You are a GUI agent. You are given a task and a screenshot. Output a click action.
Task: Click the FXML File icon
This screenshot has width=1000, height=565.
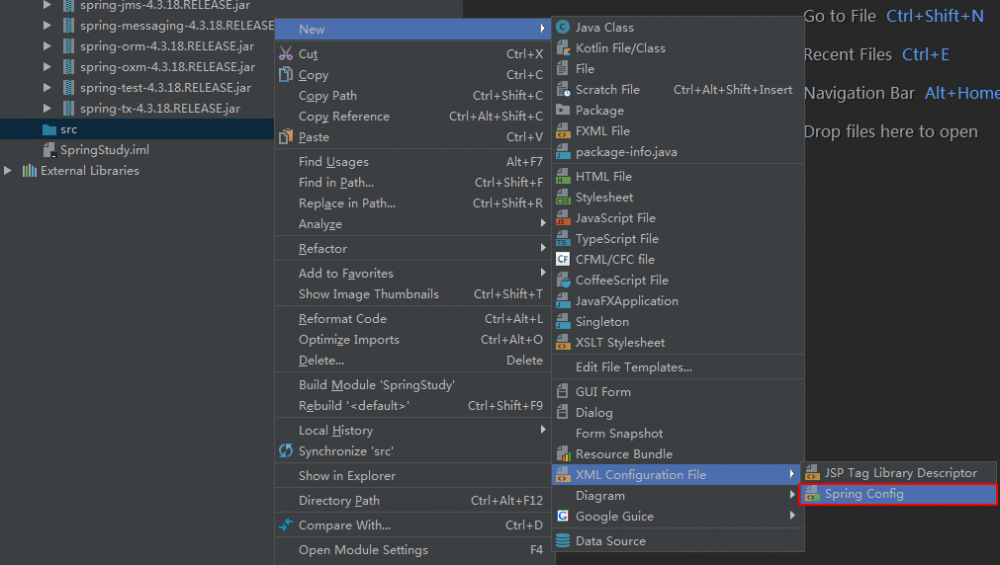coord(563,131)
